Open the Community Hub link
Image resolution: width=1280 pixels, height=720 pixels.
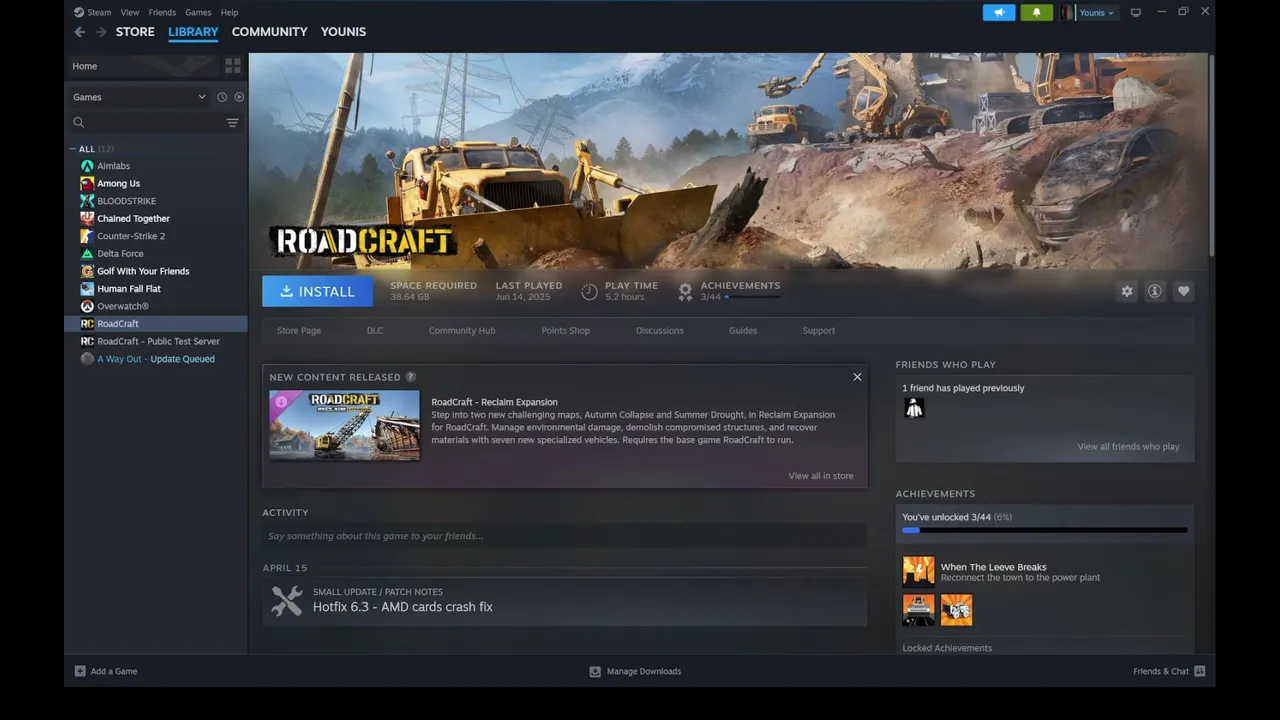point(462,331)
